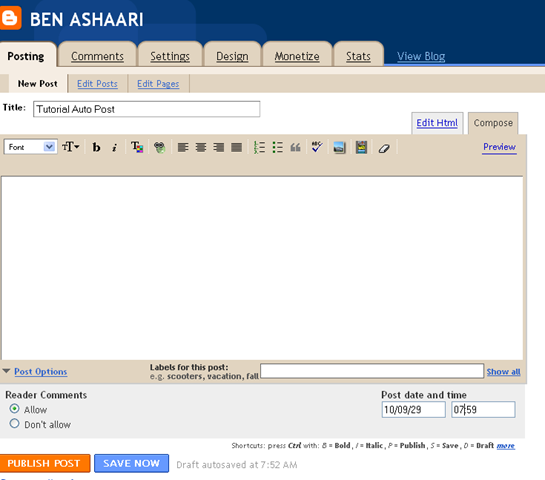Image resolution: width=545 pixels, height=480 pixels.
Task: Collapse the Post Options triangle
Action: tap(6, 371)
